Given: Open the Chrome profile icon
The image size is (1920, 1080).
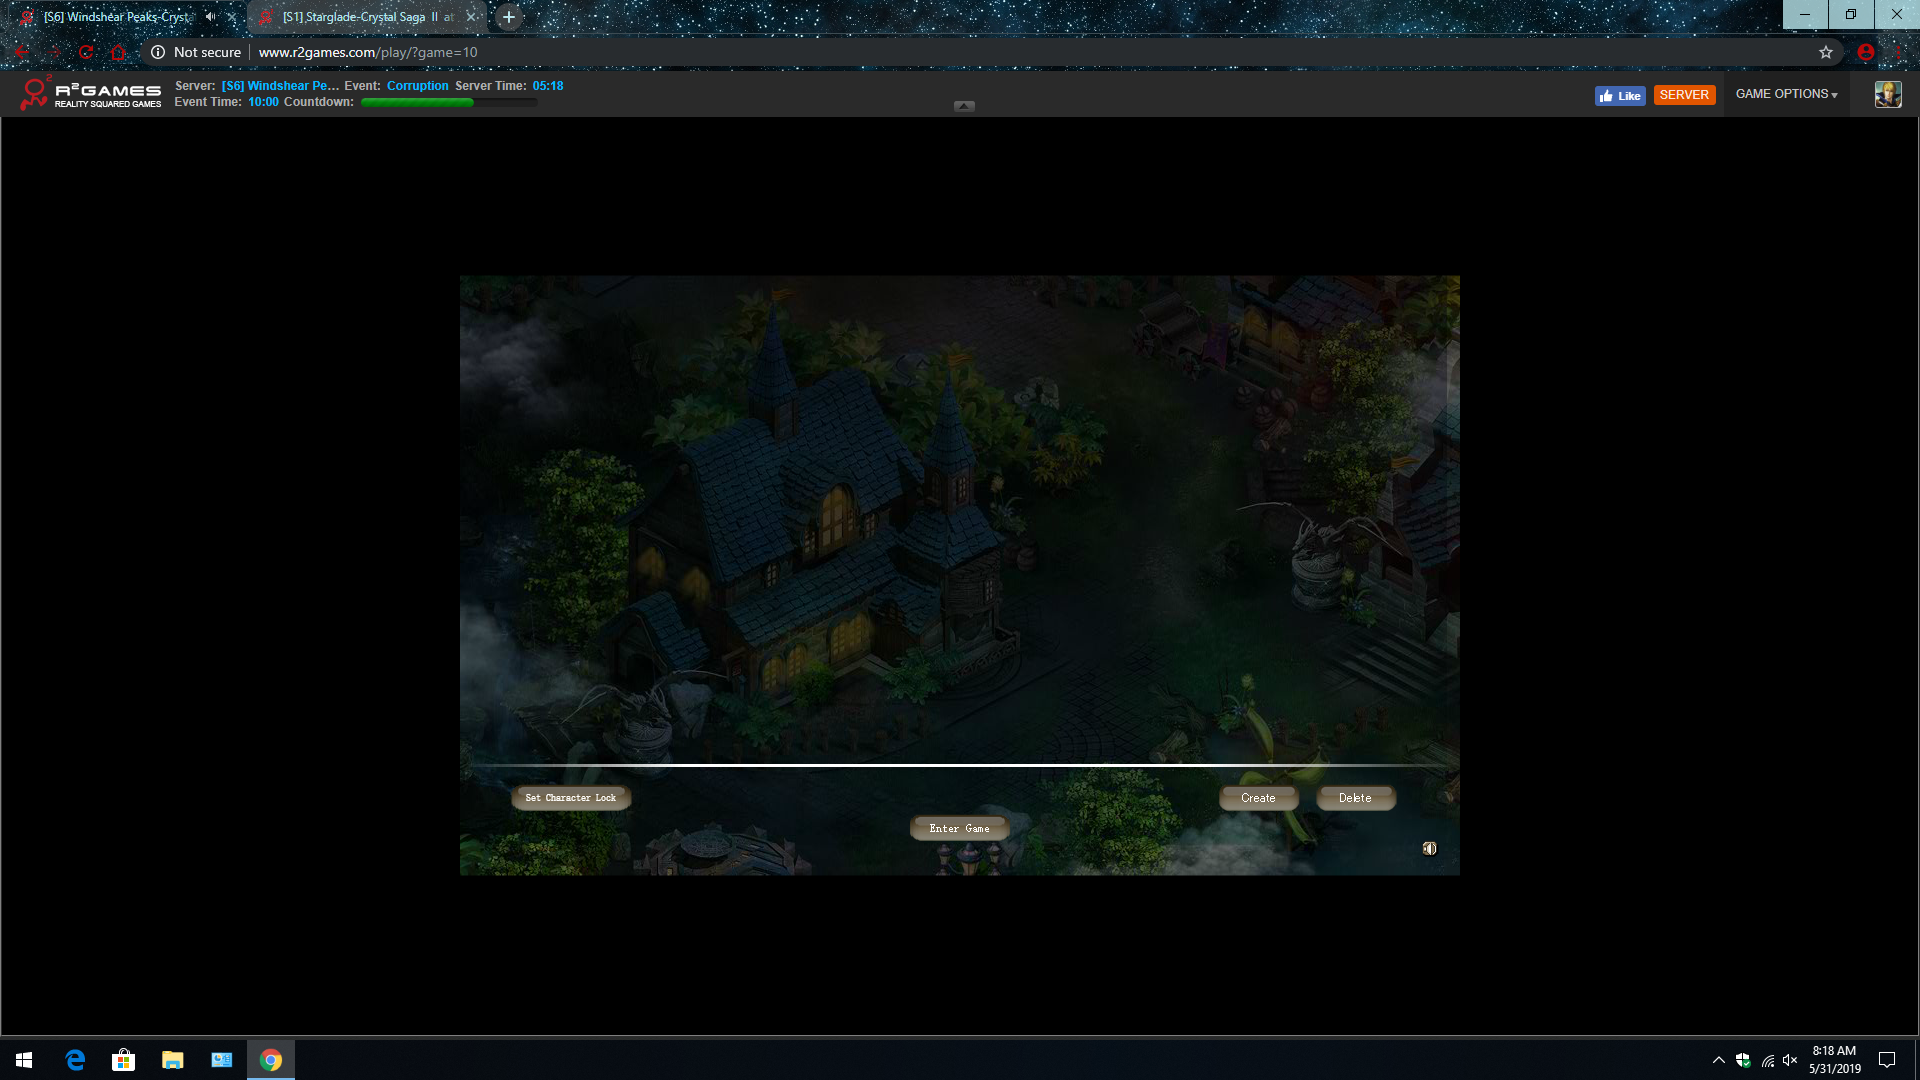Looking at the screenshot, I should 1866,52.
